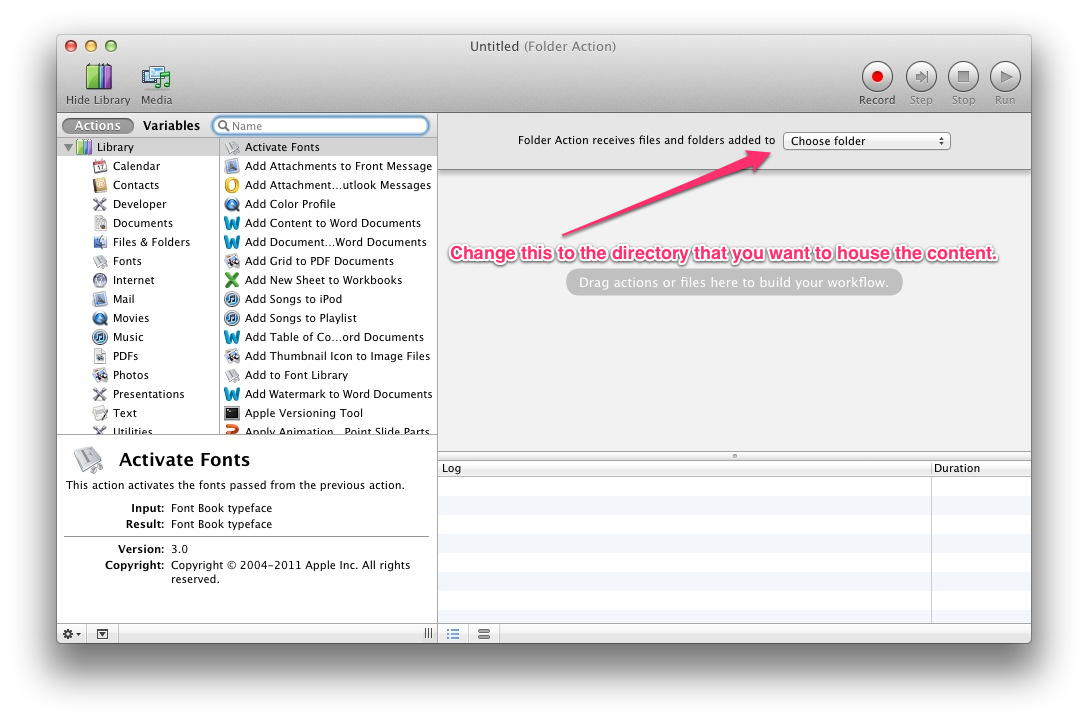1088x722 pixels.
Task: Select Add New Sheet to Workbooks action
Action: [329, 280]
